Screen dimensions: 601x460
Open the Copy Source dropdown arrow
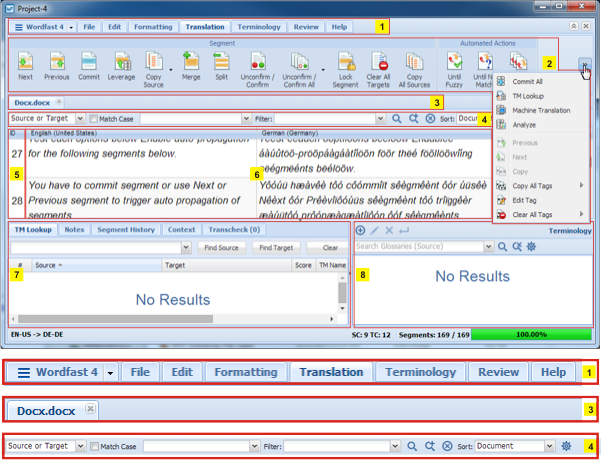[171, 70]
